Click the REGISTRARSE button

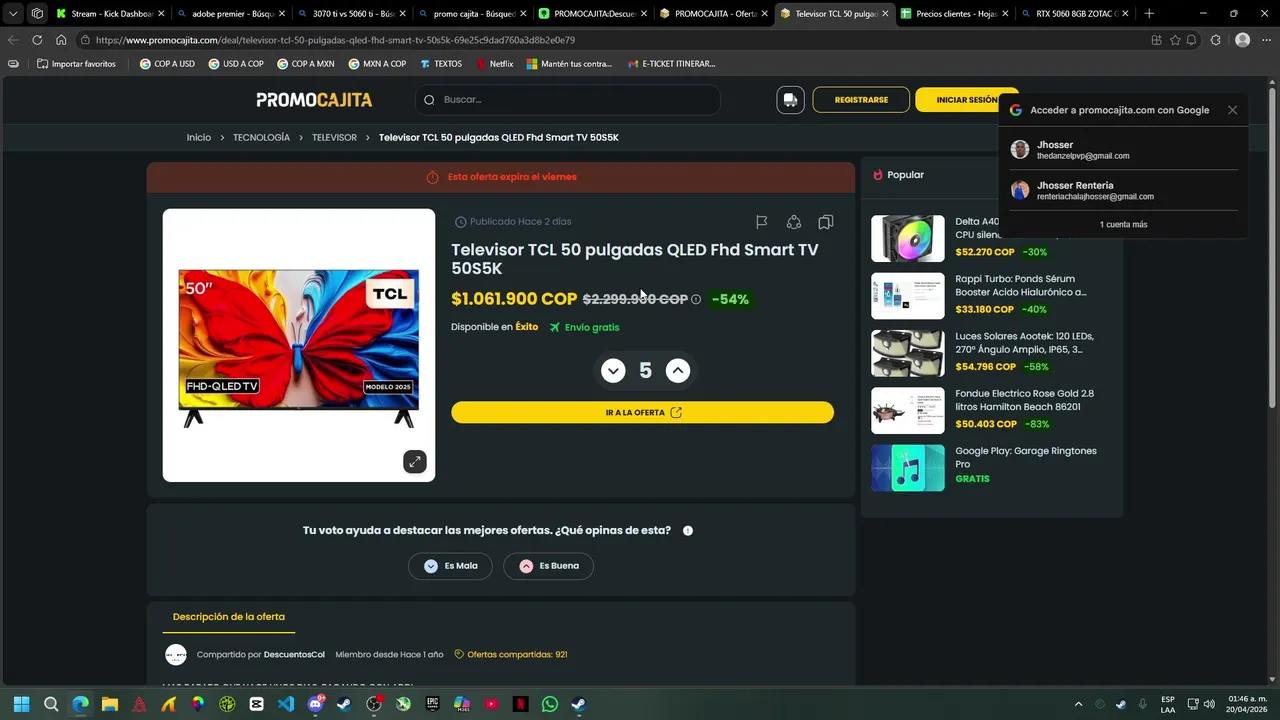click(861, 100)
